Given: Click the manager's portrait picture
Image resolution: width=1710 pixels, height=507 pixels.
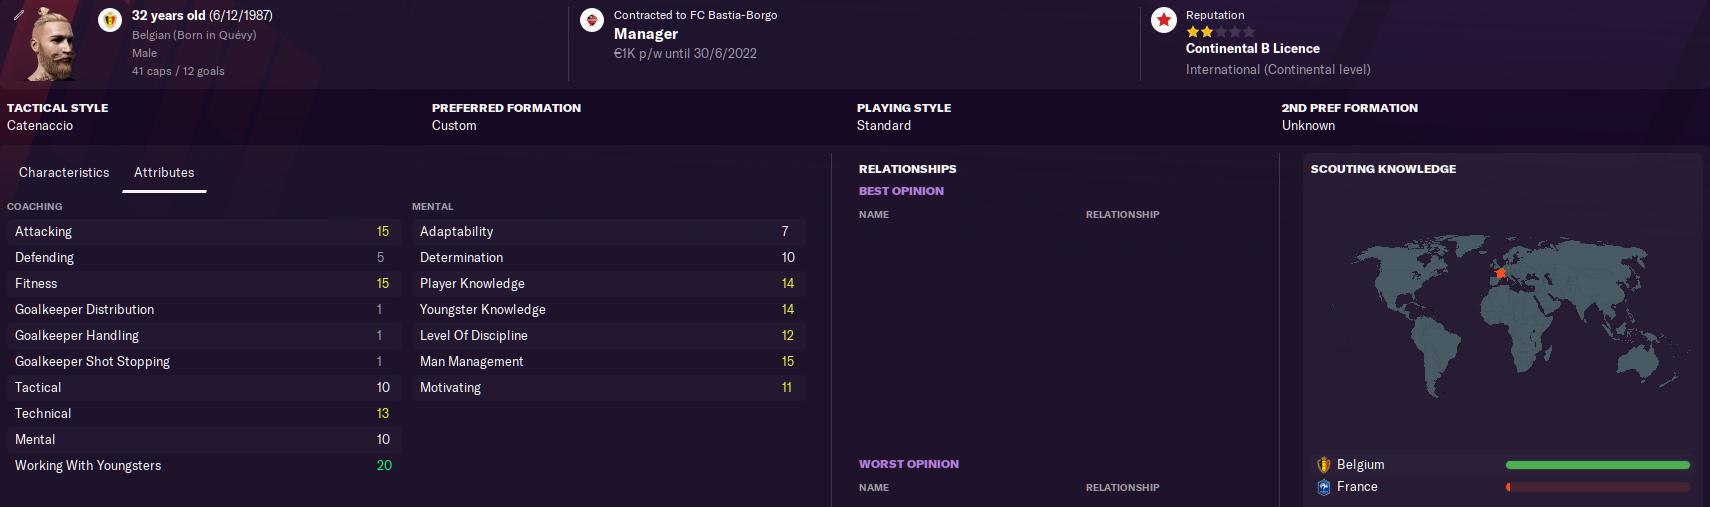Looking at the screenshot, I should coord(50,45).
